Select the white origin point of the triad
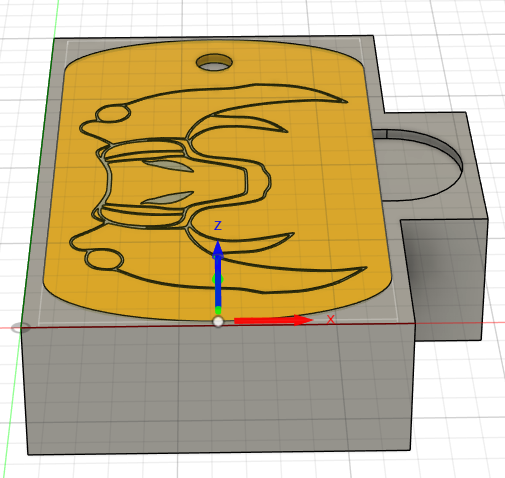Screen dimensions: 505x478 [218, 322]
